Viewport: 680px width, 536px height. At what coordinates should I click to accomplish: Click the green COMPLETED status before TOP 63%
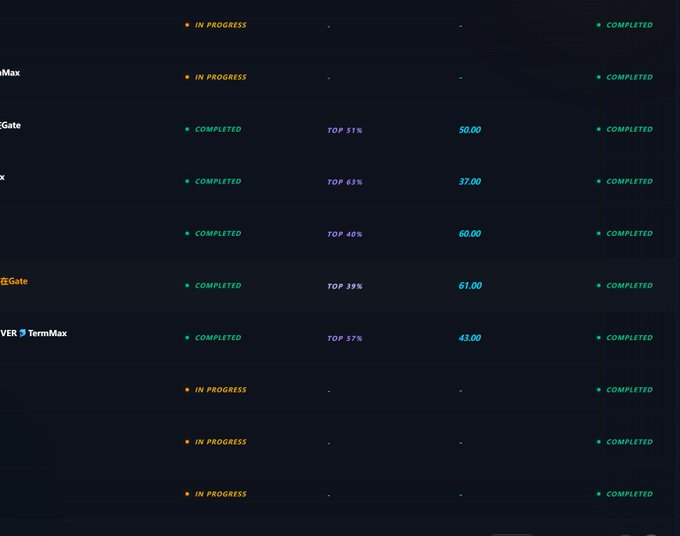213,181
